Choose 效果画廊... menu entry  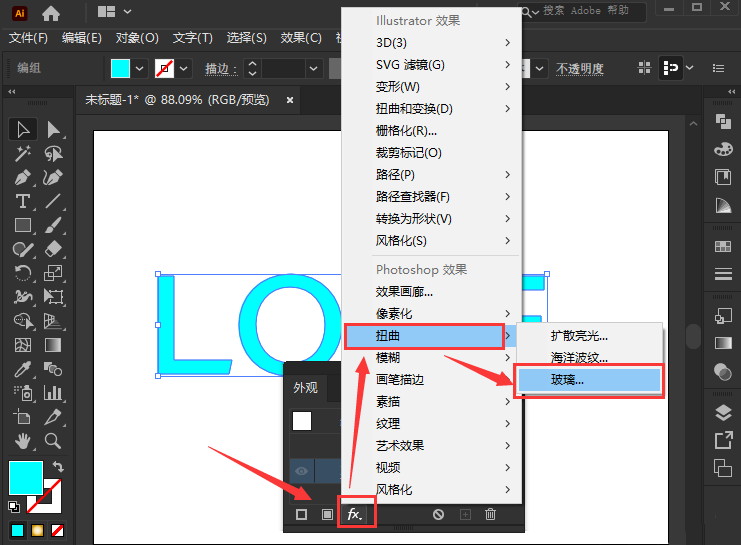click(x=431, y=292)
